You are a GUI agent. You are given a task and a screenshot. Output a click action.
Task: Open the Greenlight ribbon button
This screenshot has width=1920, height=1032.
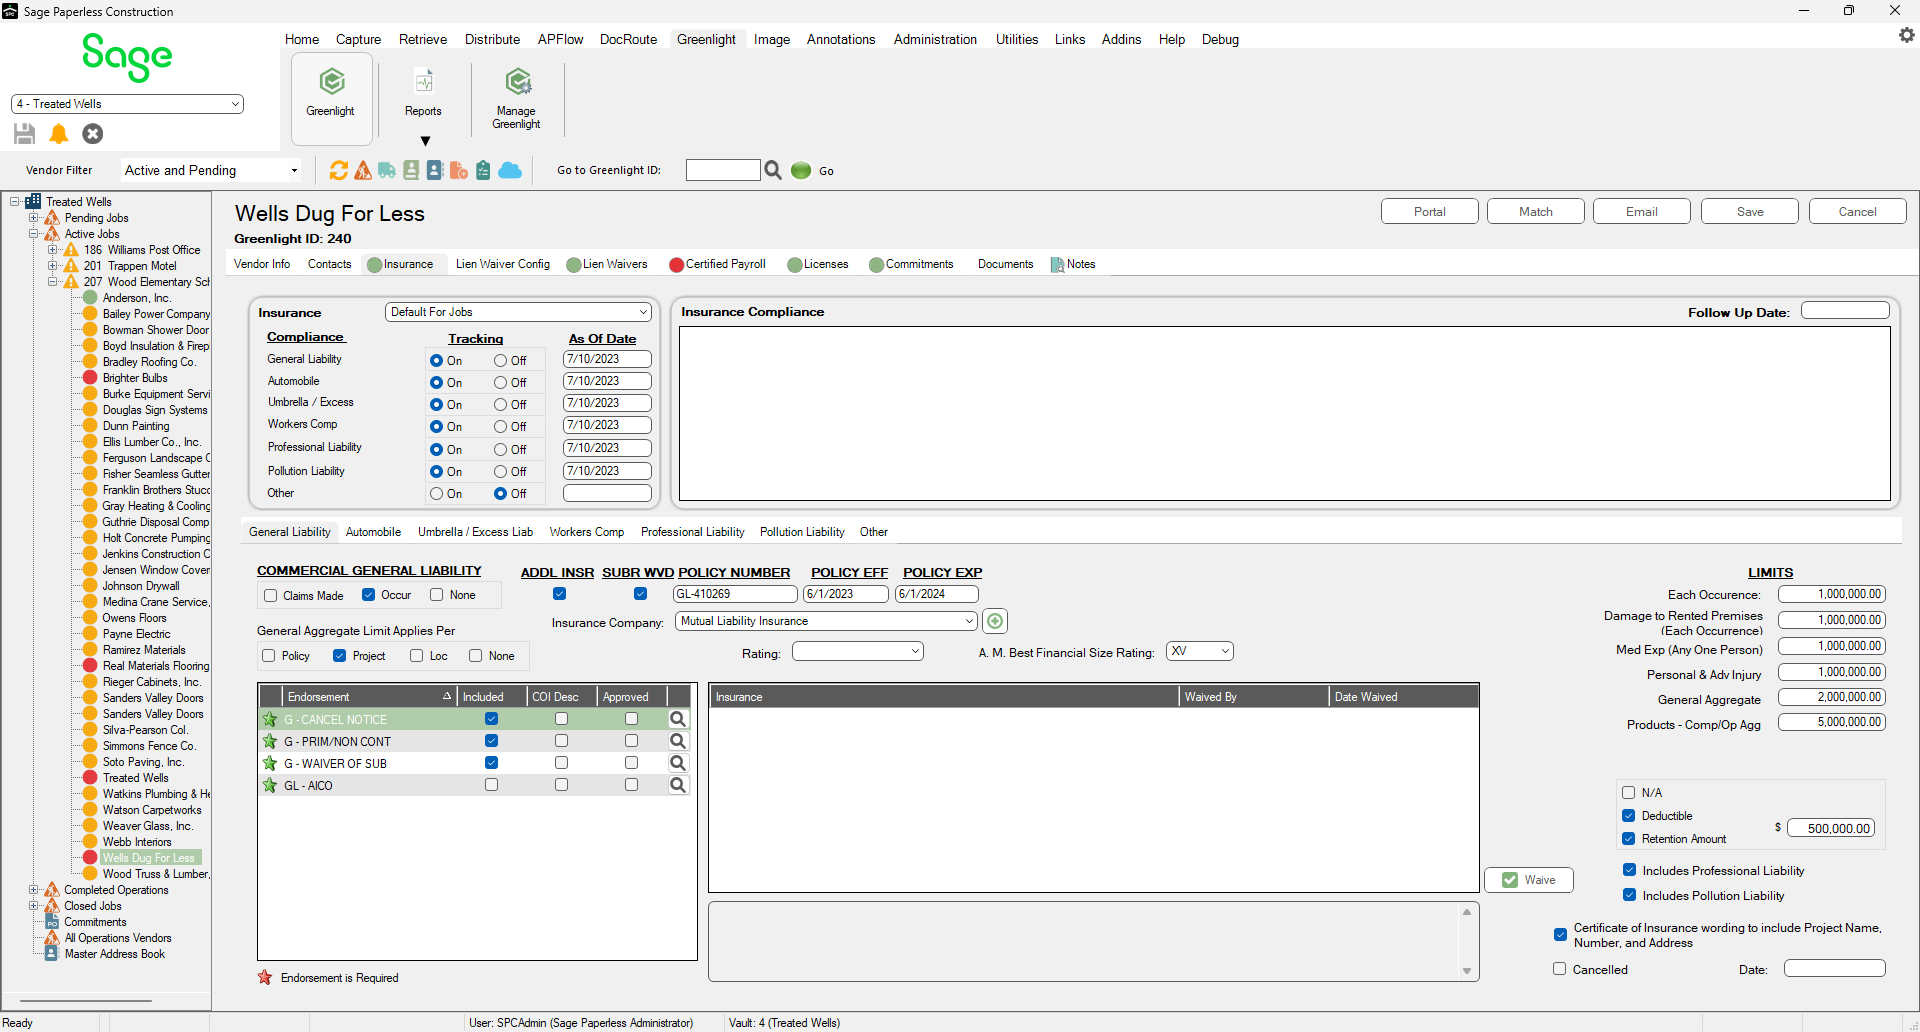click(331, 97)
